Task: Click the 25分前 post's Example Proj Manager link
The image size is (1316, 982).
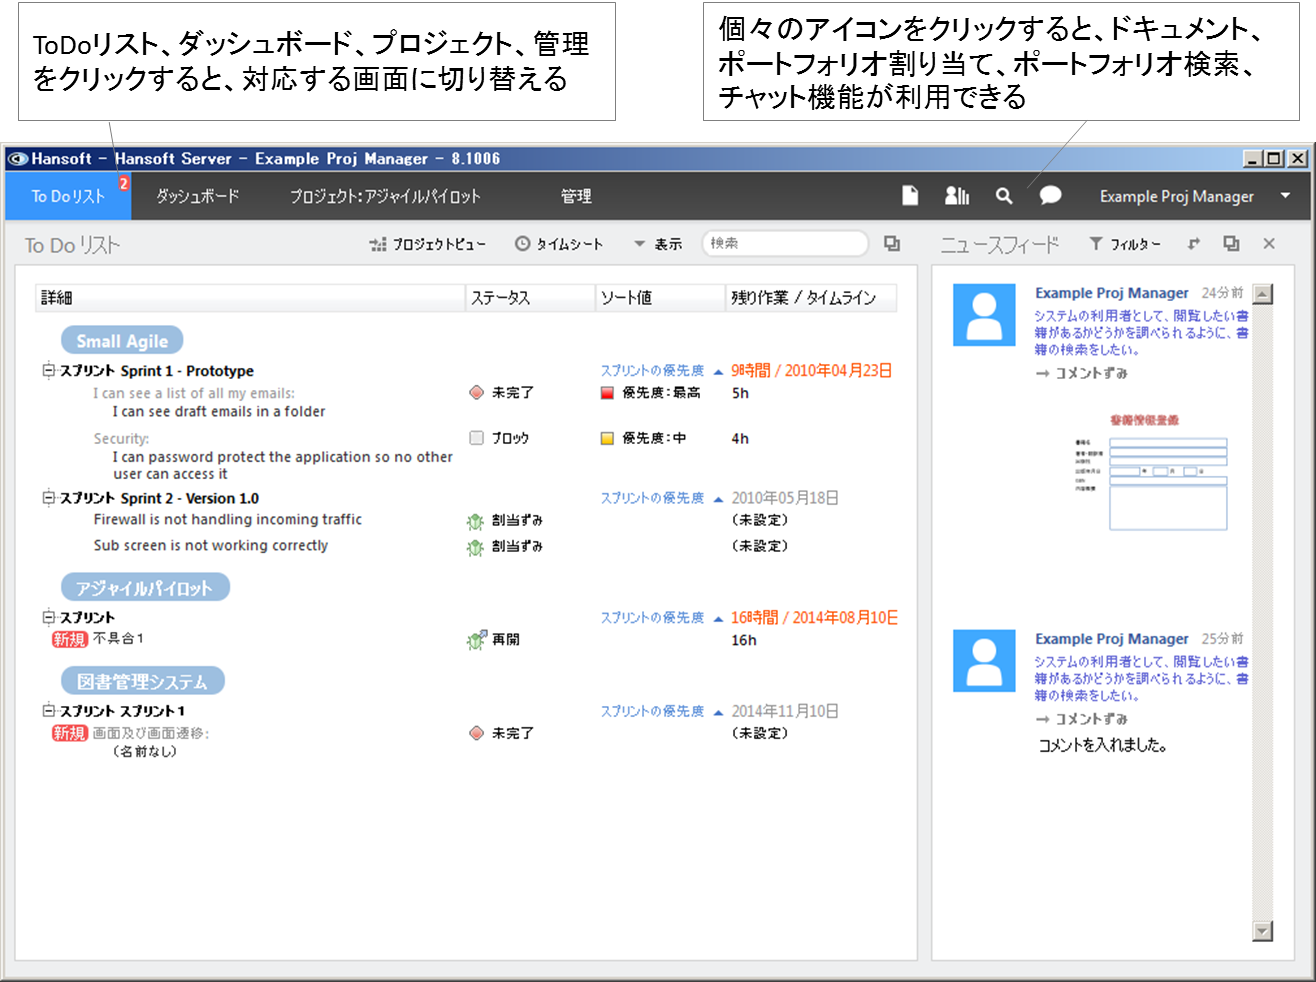Action: click(x=1112, y=639)
